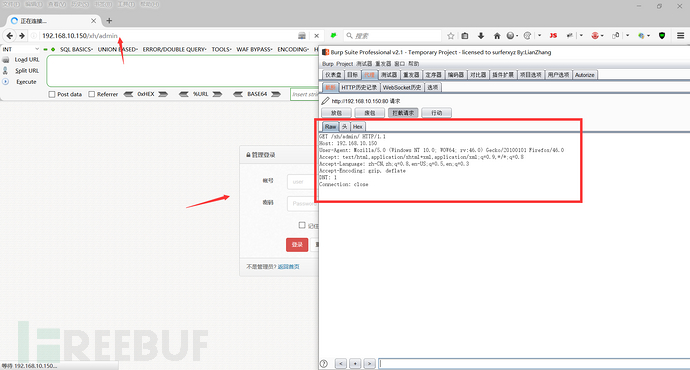Expand the UNION BASED dropdown menu

point(117,49)
